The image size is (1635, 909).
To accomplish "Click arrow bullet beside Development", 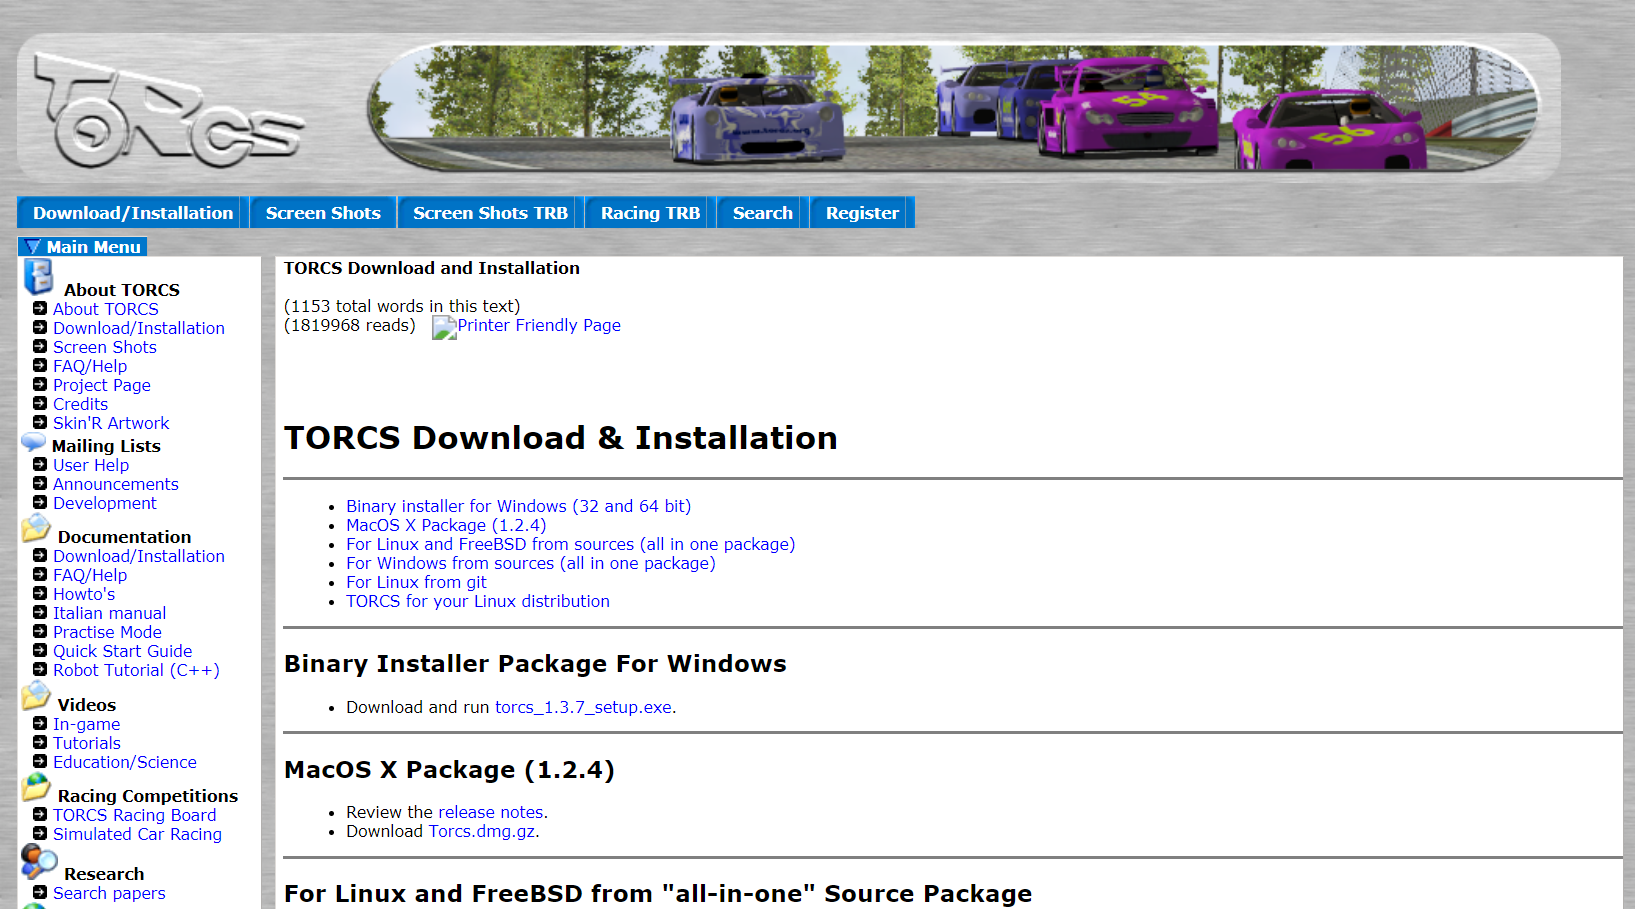I will pyautogui.click(x=40, y=502).
